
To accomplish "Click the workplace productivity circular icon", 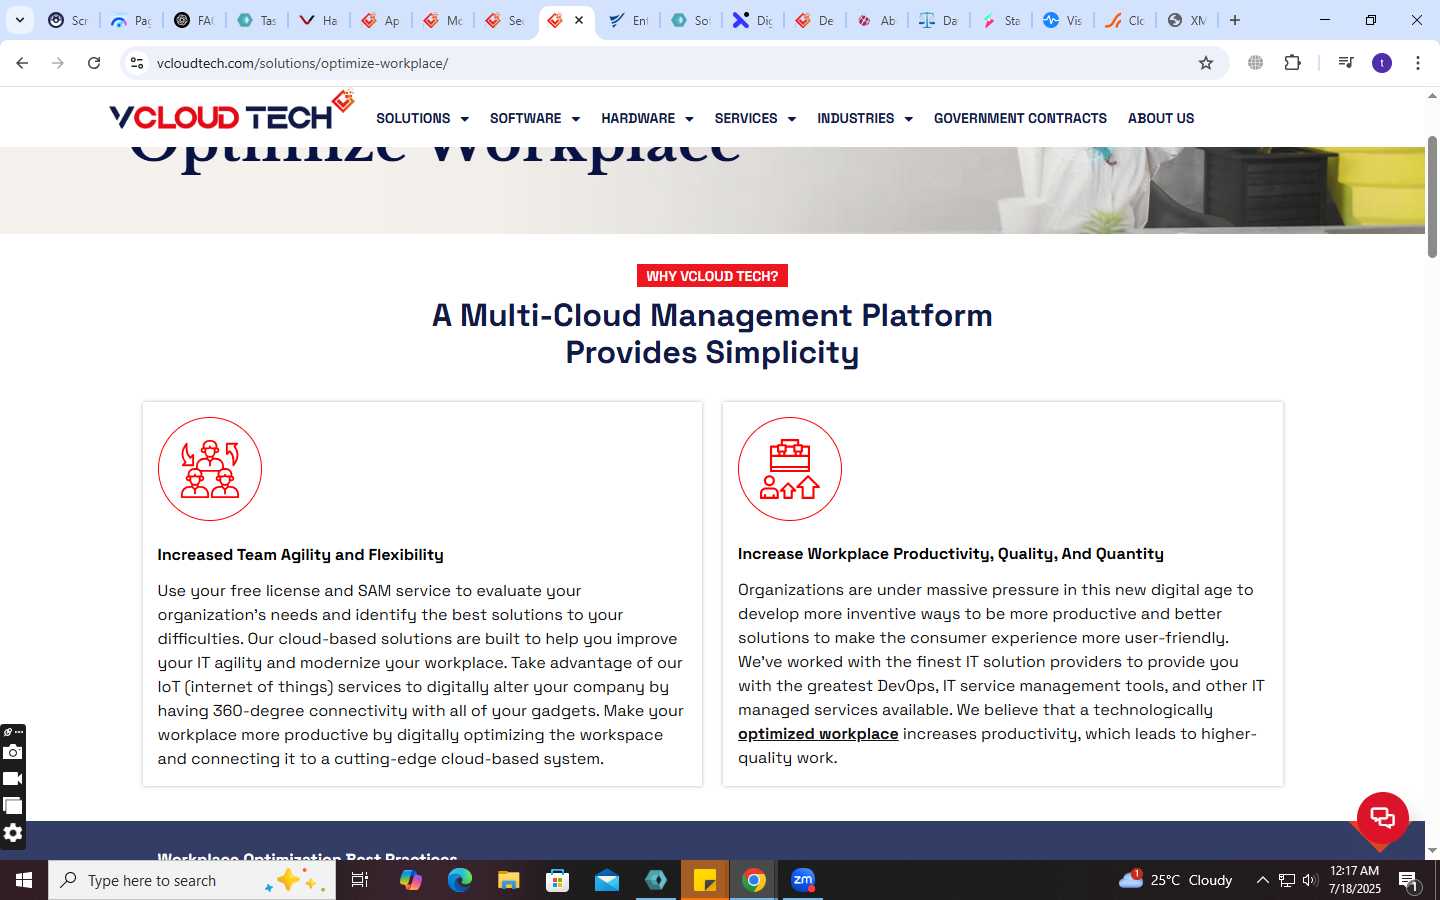I will click(x=790, y=469).
